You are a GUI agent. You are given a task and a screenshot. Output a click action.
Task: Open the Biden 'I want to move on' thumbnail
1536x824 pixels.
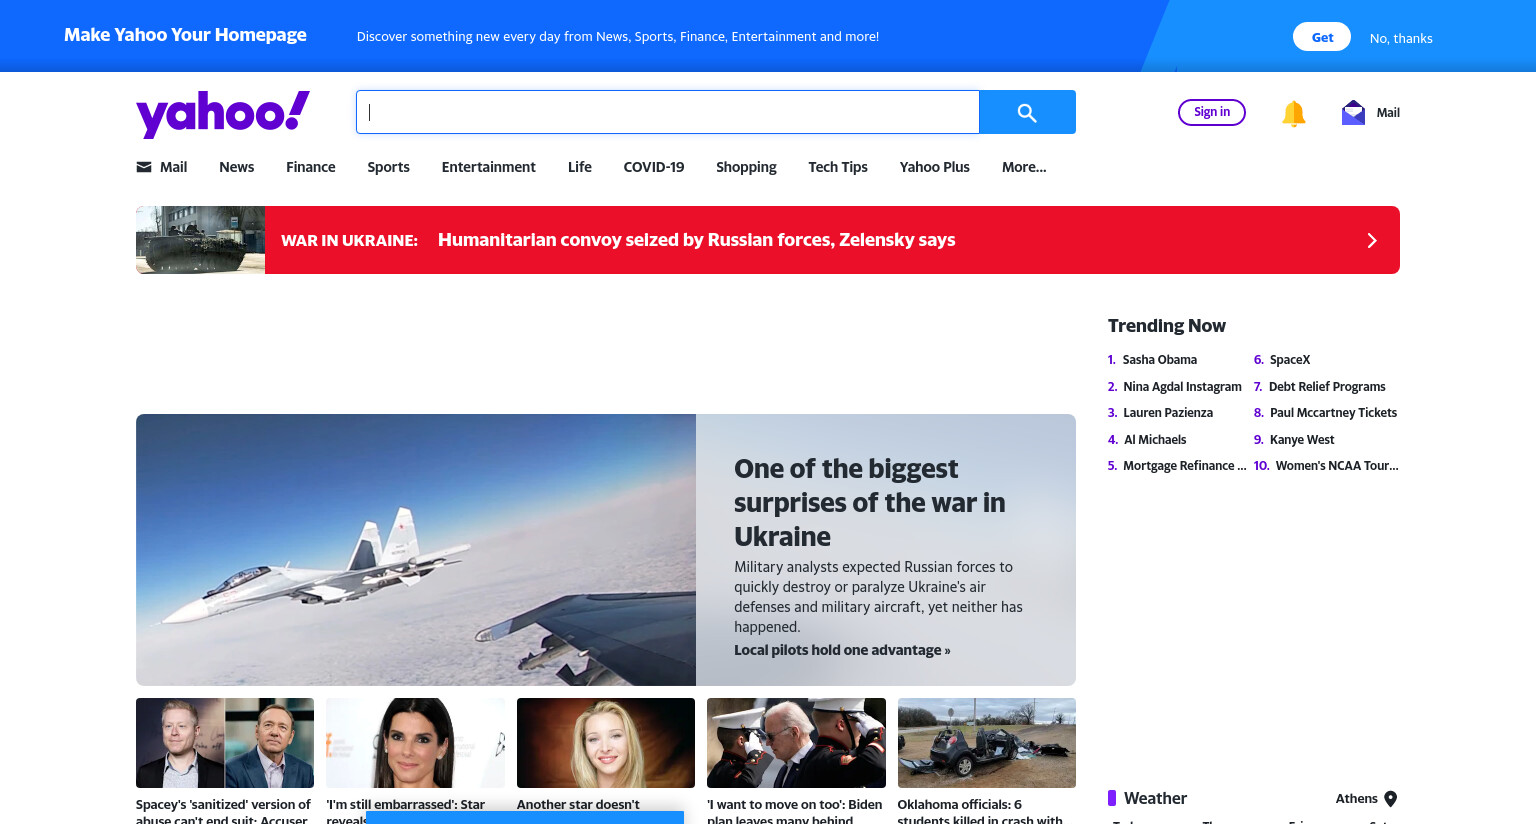tap(796, 743)
